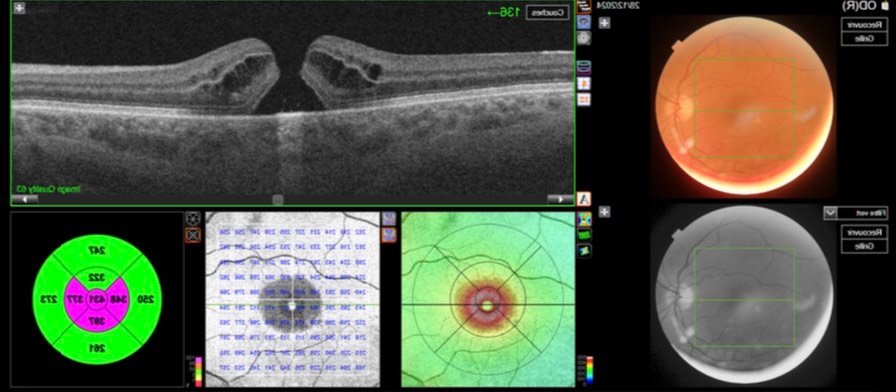This screenshot has width=896, height=392.
Task: Click the Couches layers button
Action: point(547,13)
